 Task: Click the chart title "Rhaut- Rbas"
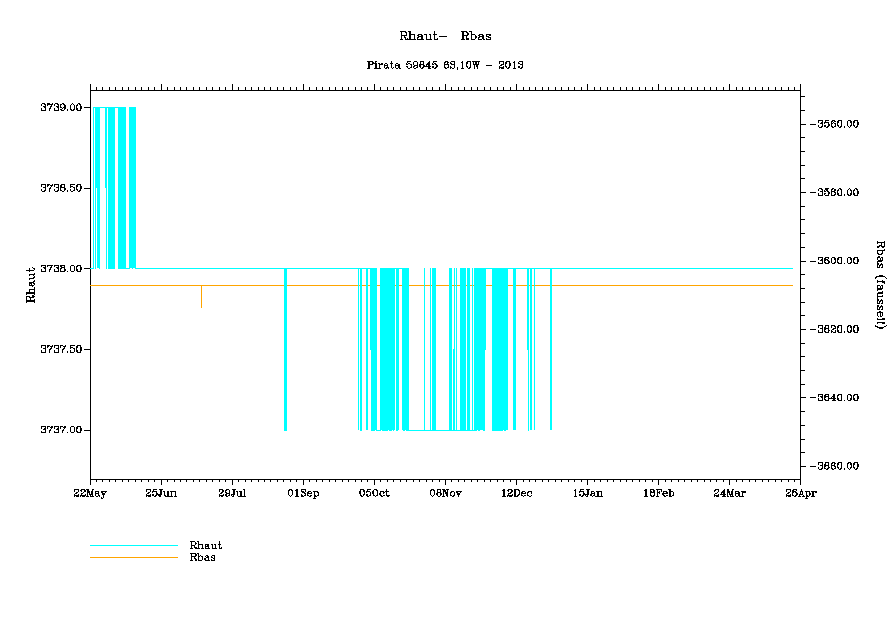pyautogui.click(x=445, y=36)
